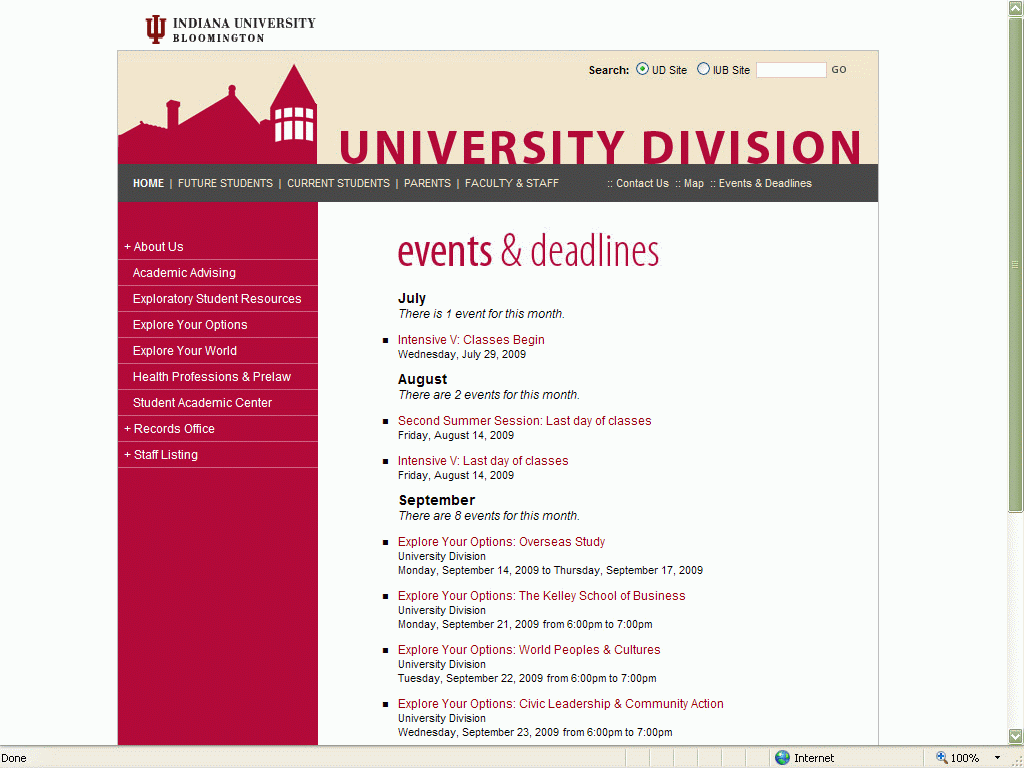Open the Kelley School of Business event
1024x768 pixels.
pyautogui.click(x=541, y=596)
